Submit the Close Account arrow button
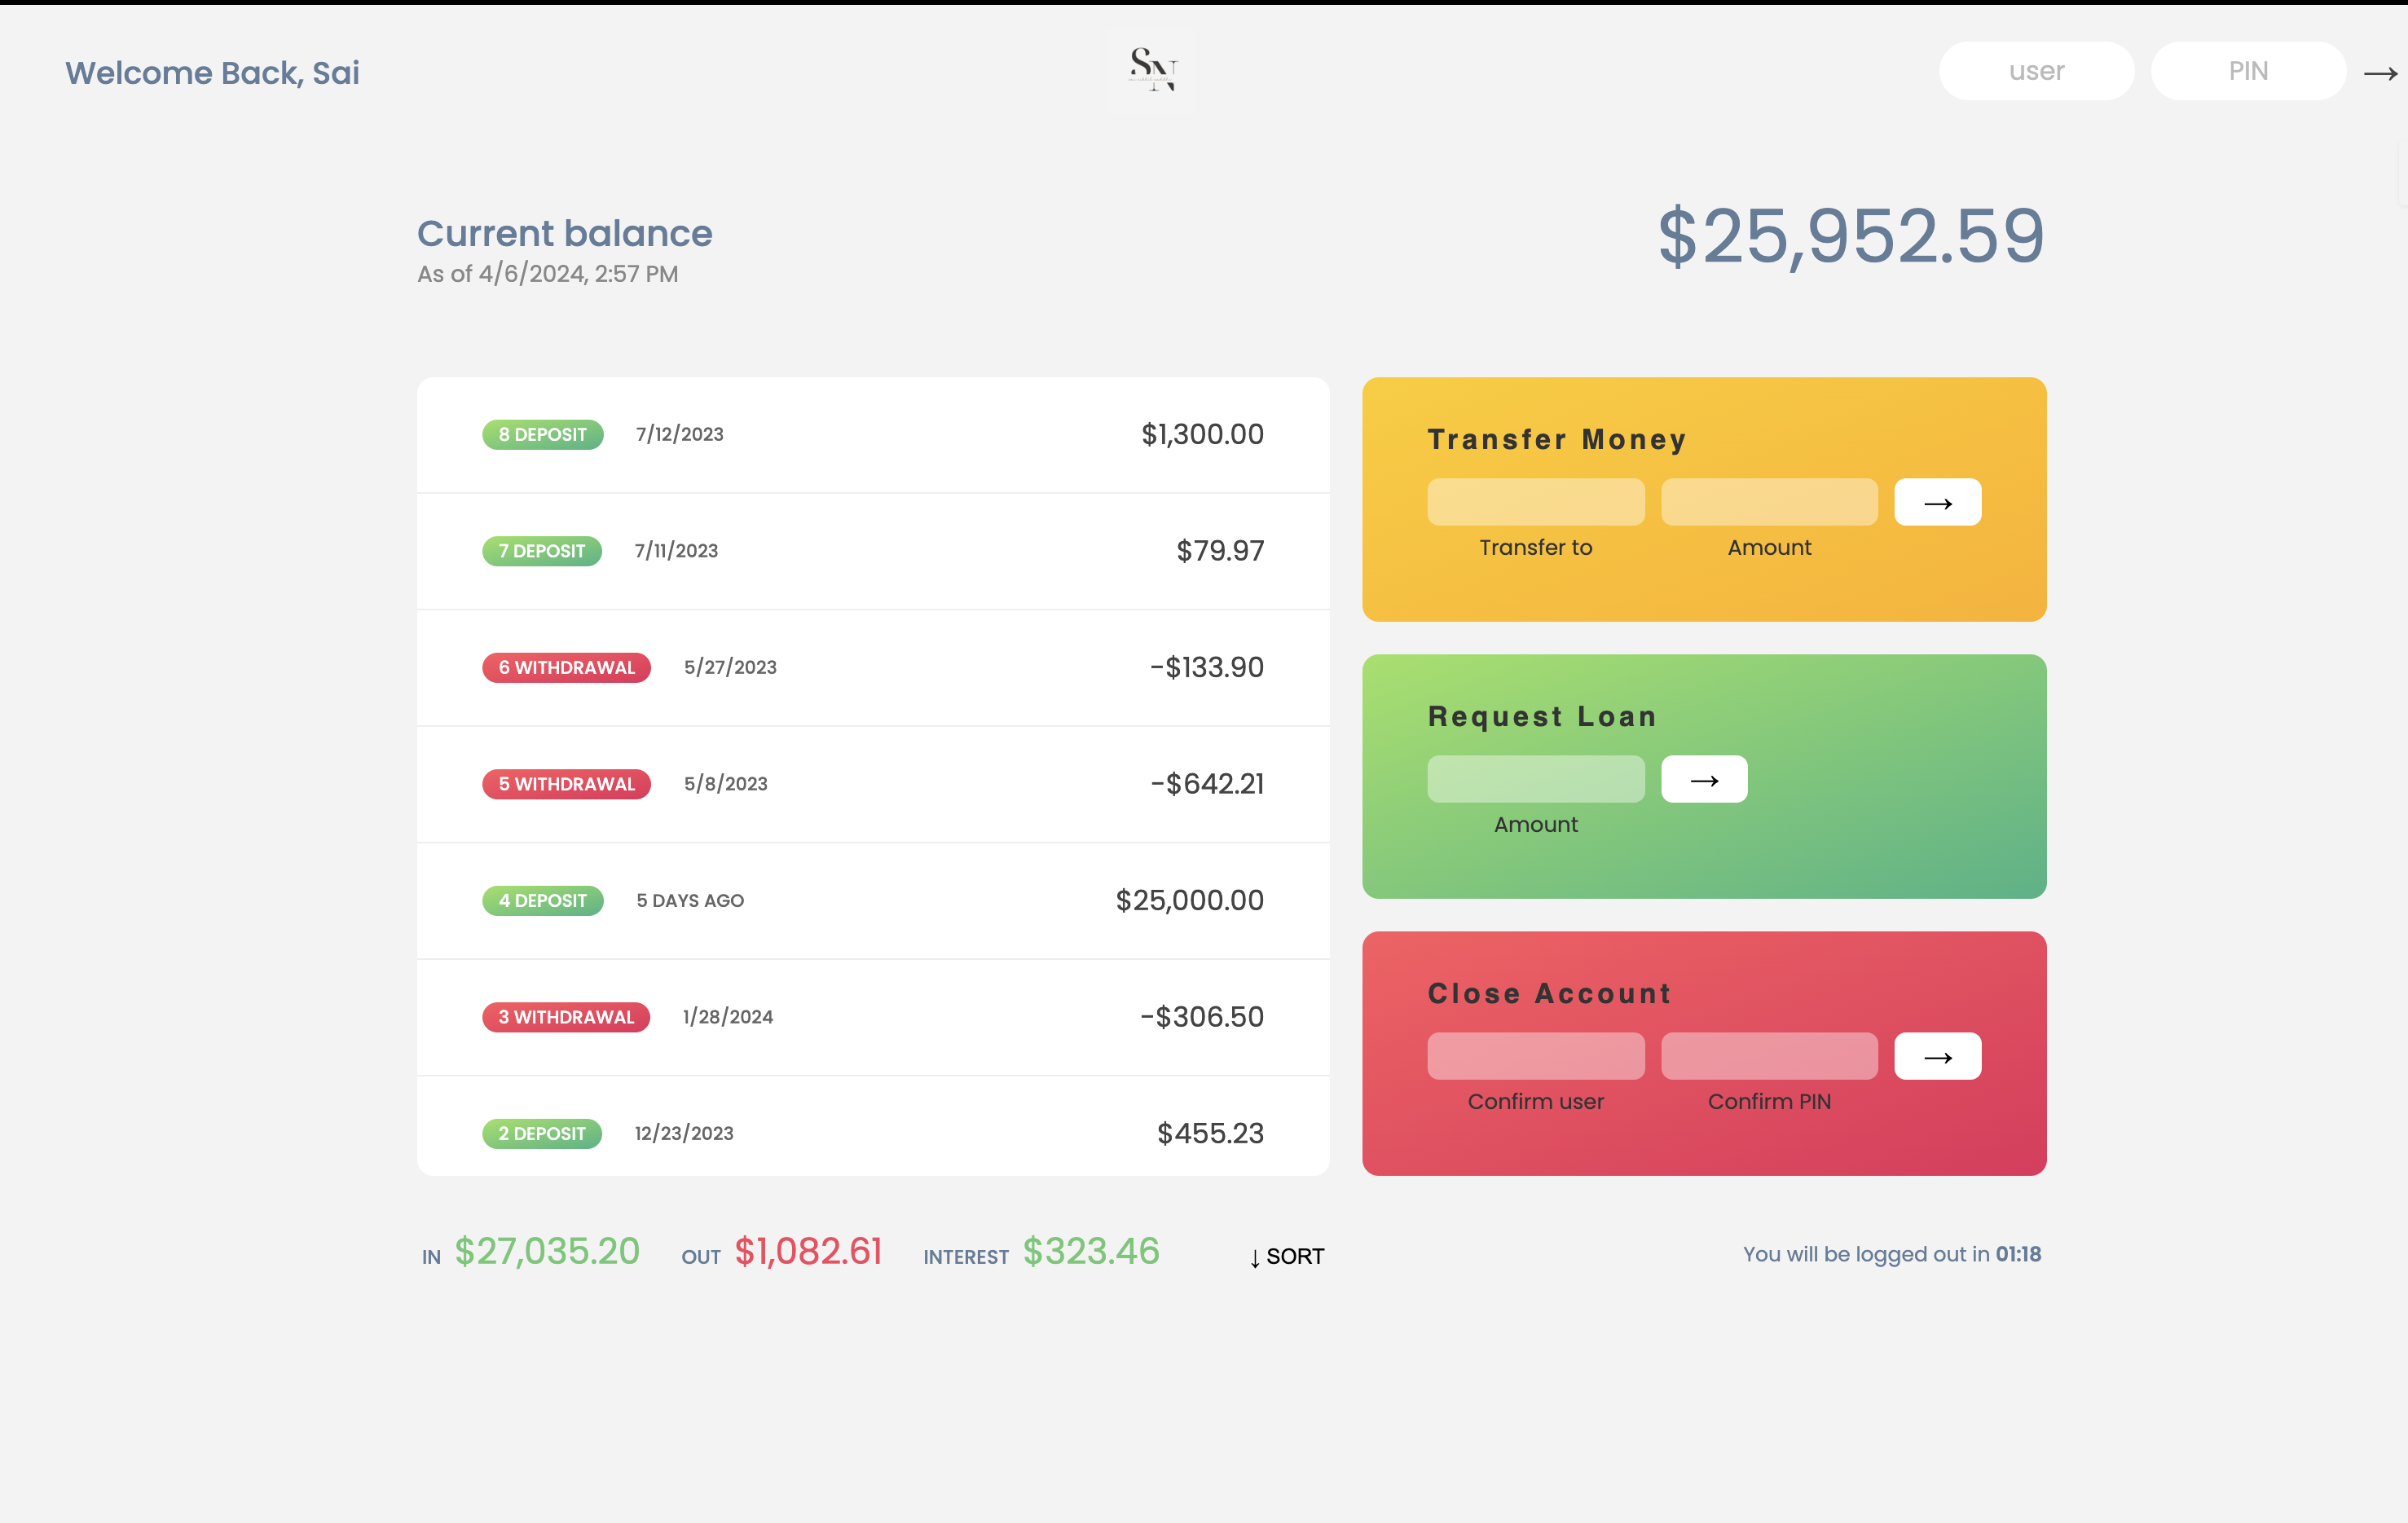 pos(1937,1056)
